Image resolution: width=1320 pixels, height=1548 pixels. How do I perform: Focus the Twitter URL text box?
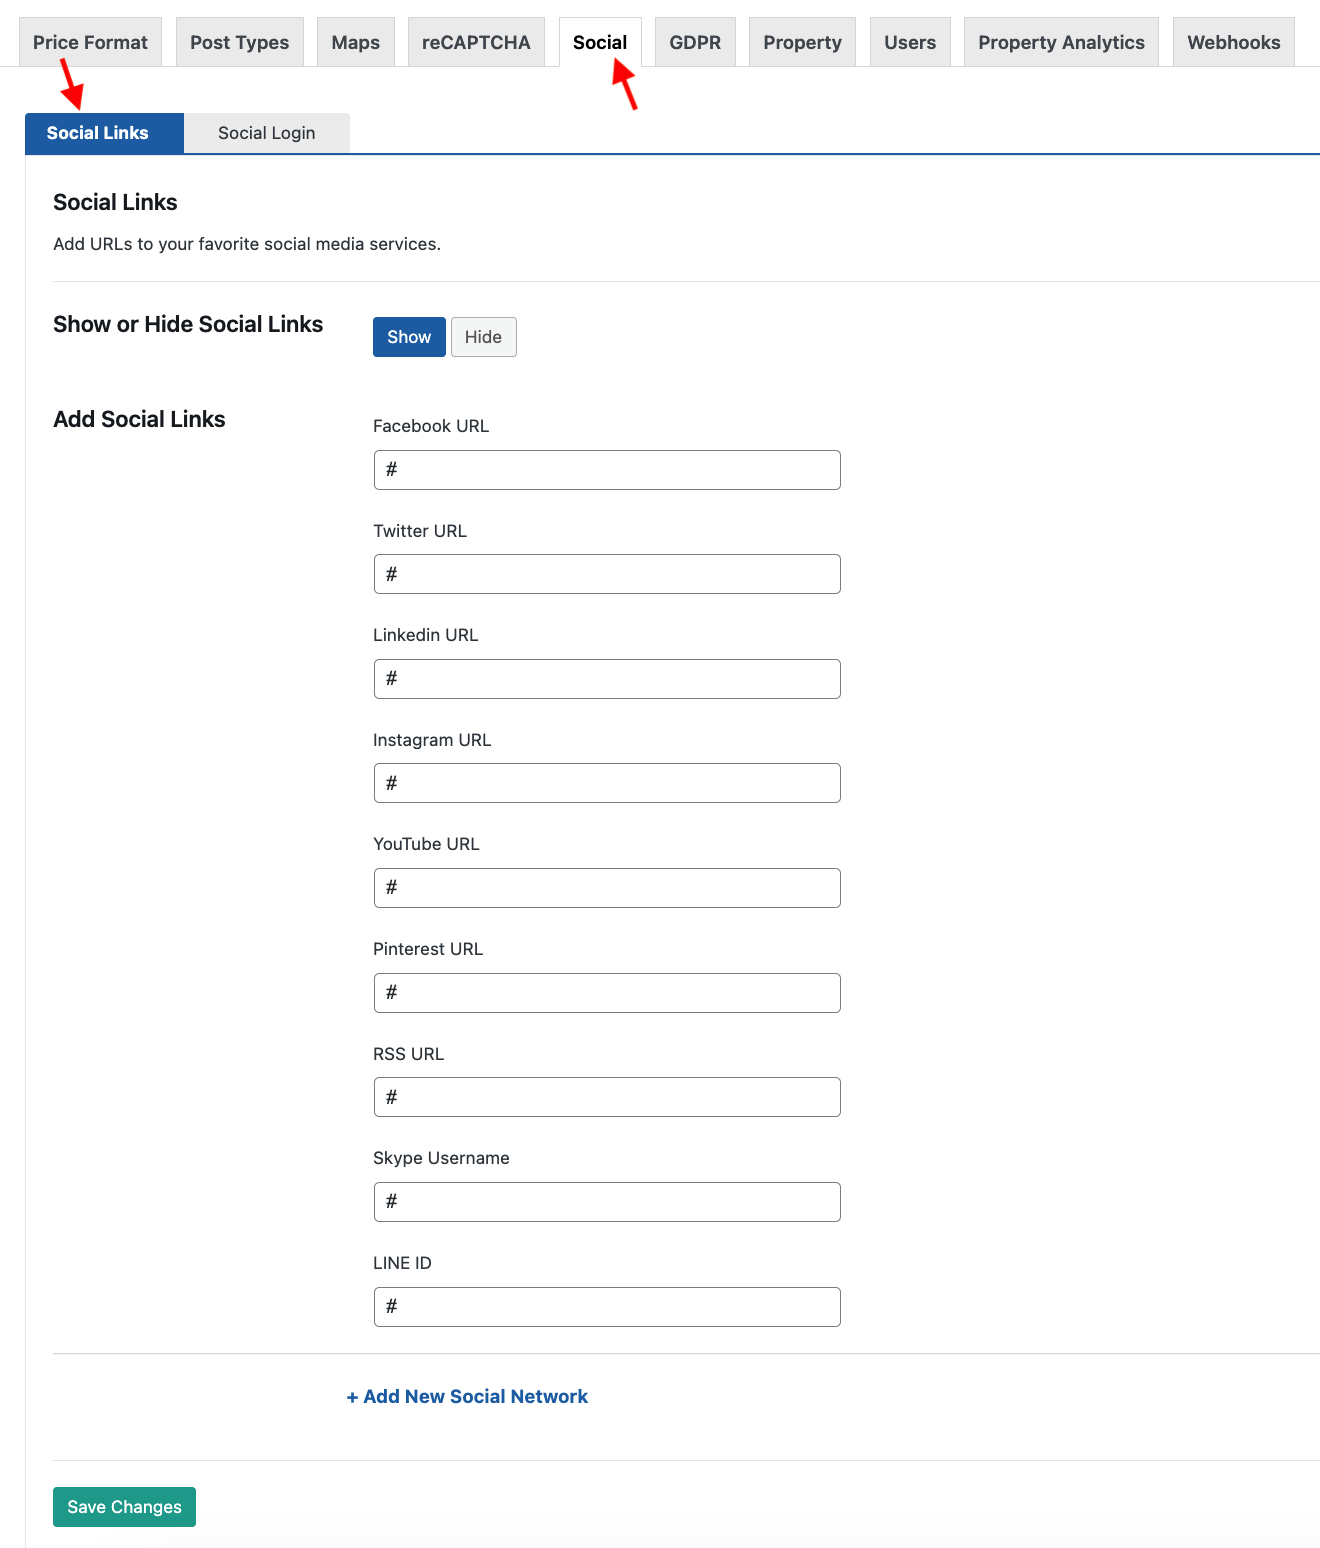[x=607, y=574]
